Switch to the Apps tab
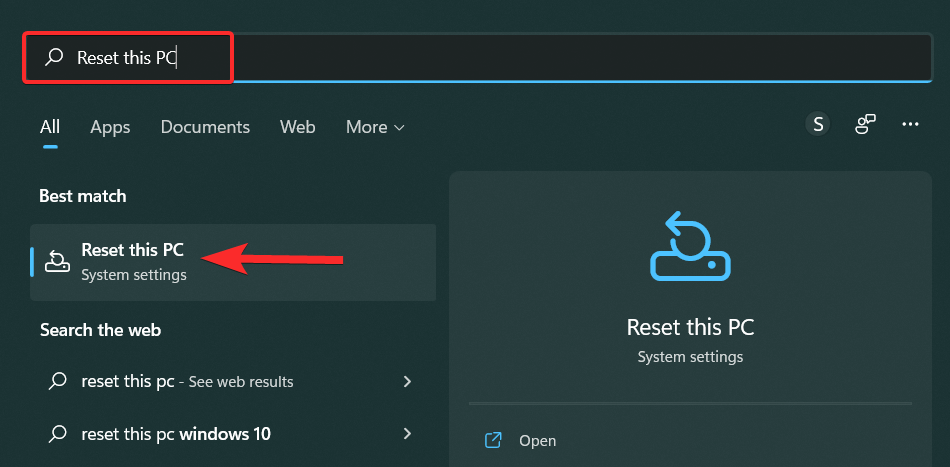The width and height of the screenshot is (950, 467). pos(110,127)
